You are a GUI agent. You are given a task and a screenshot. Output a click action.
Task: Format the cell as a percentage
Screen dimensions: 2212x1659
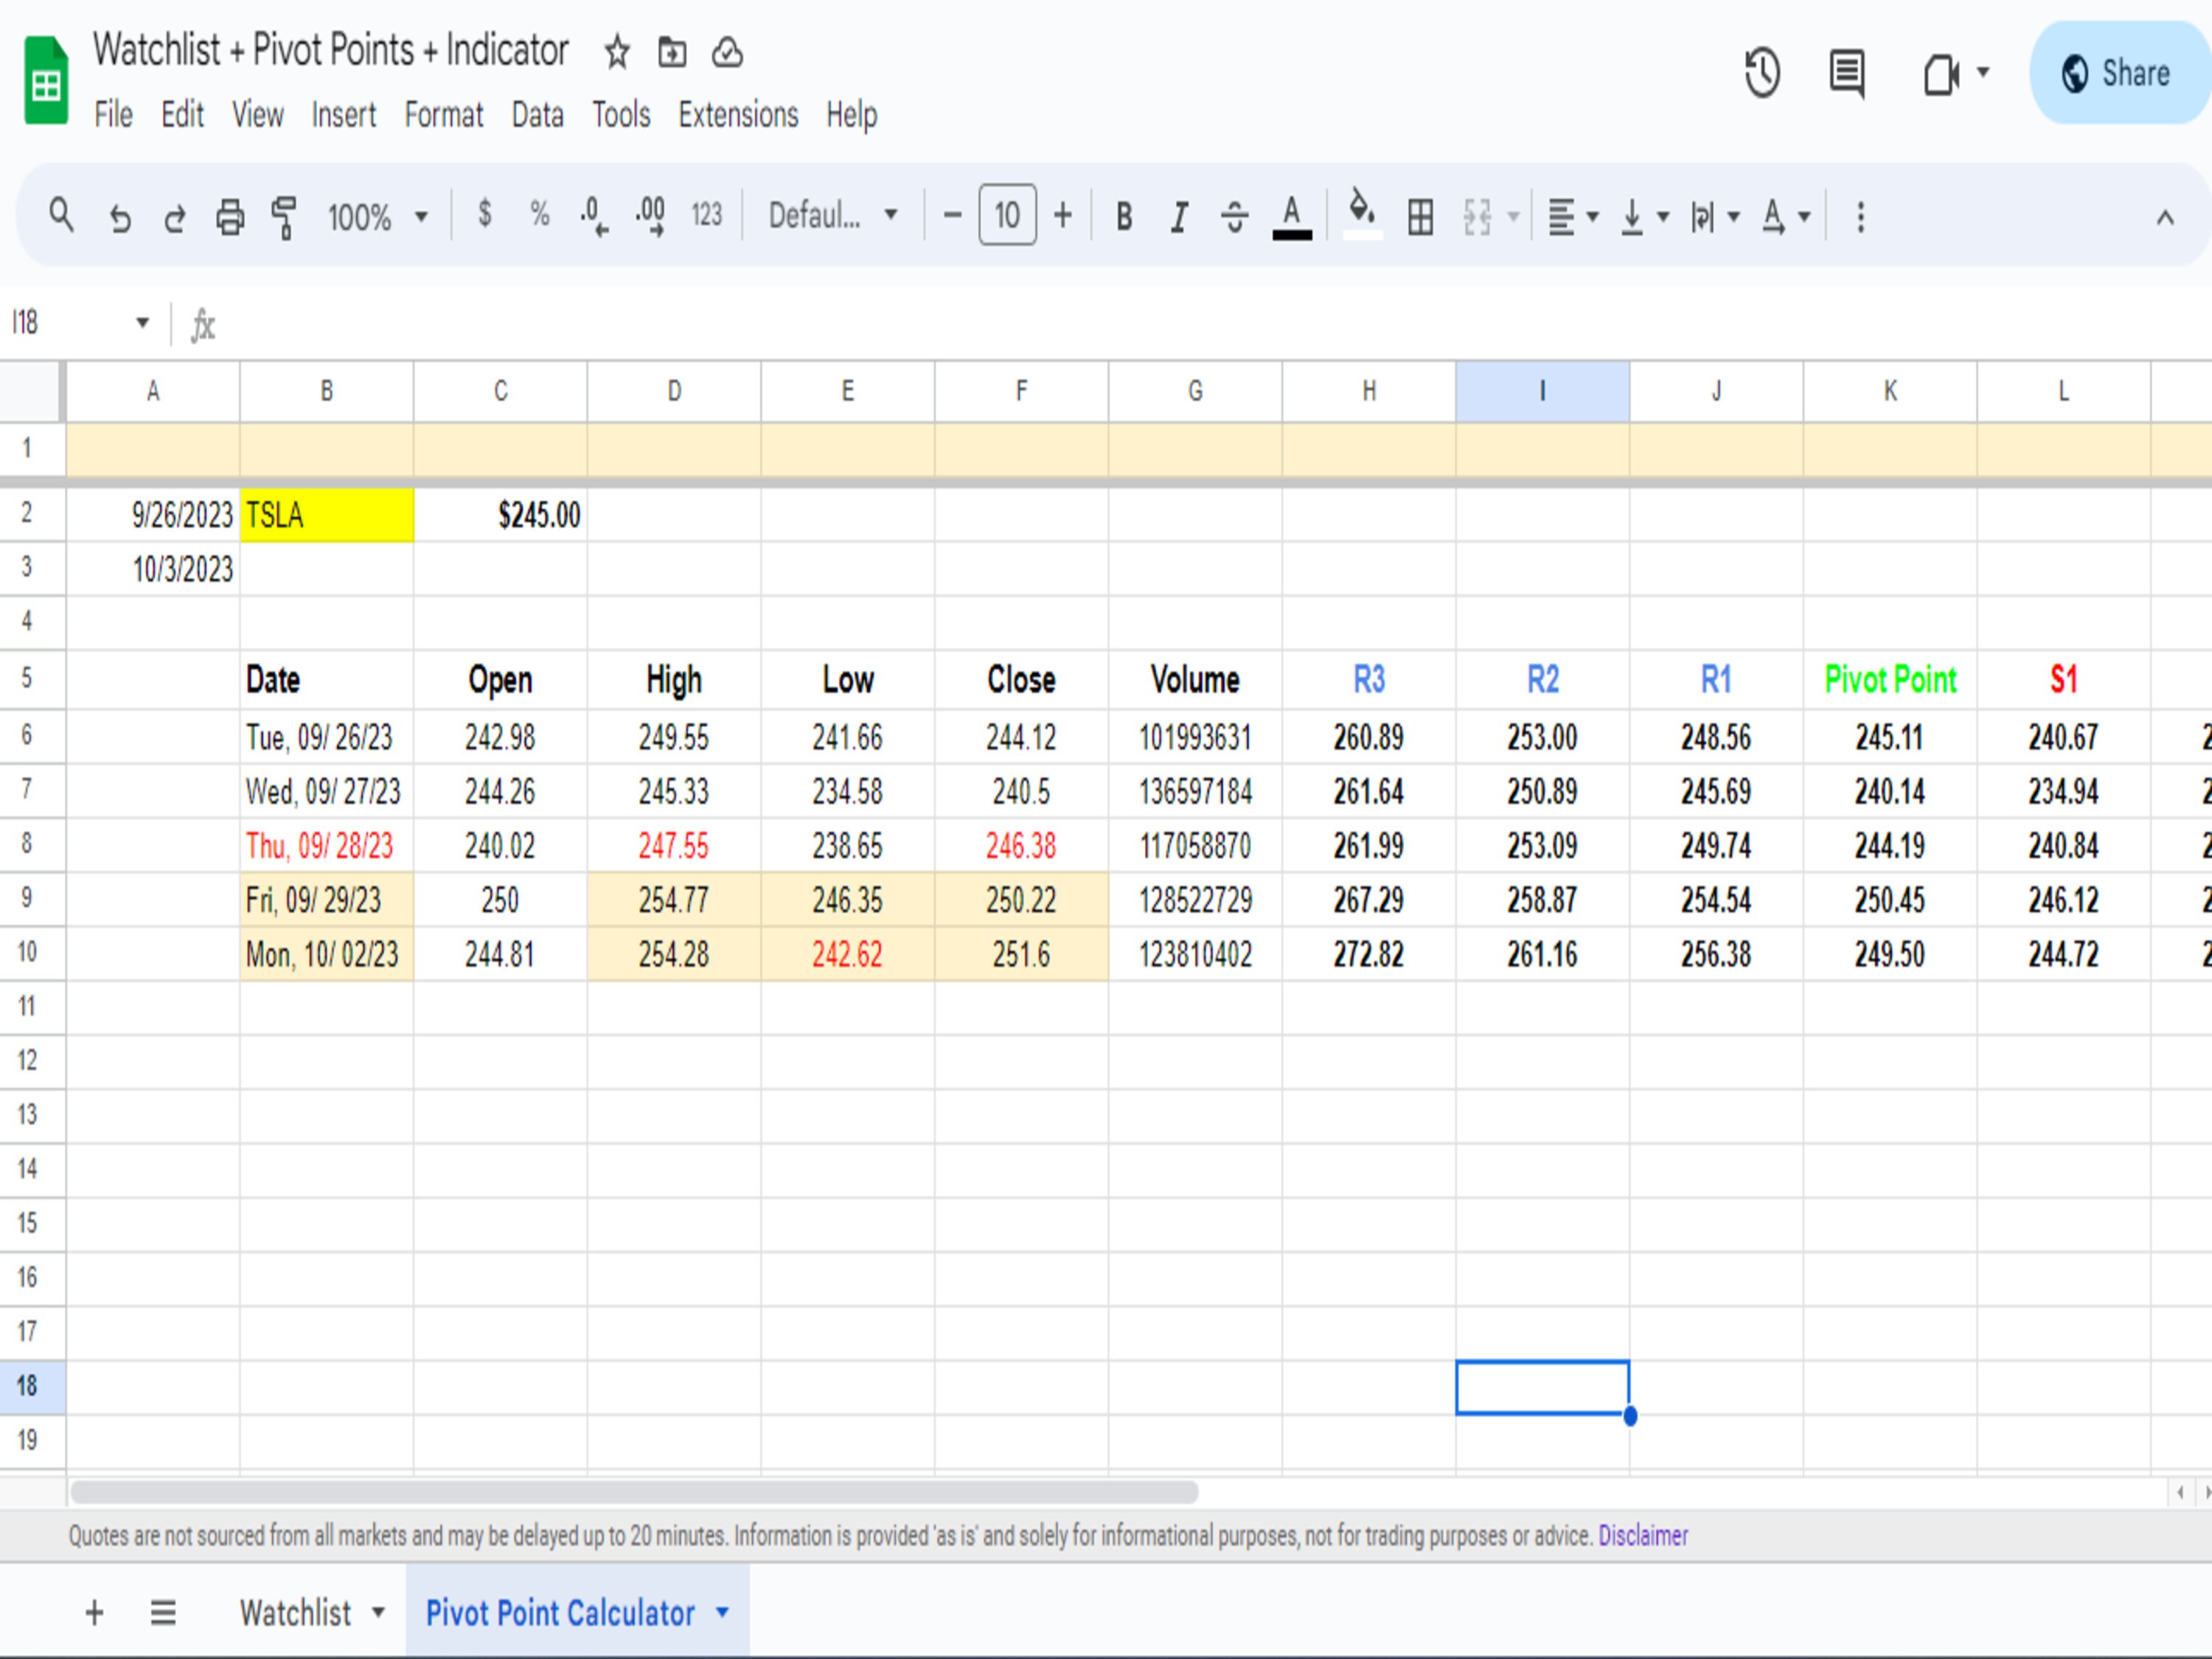click(x=540, y=215)
